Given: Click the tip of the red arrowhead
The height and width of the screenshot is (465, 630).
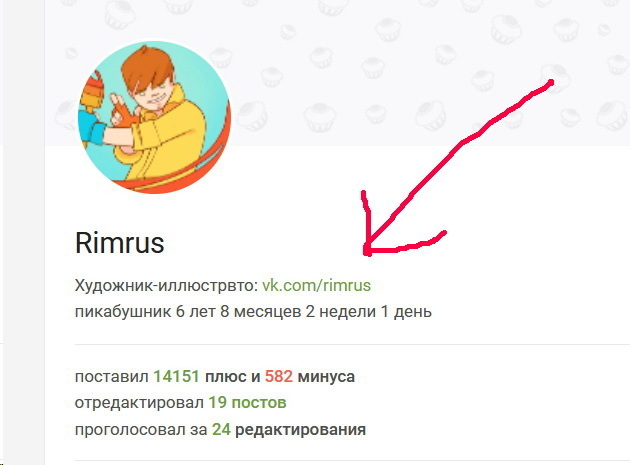Looking at the screenshot, I should [366, 252].
